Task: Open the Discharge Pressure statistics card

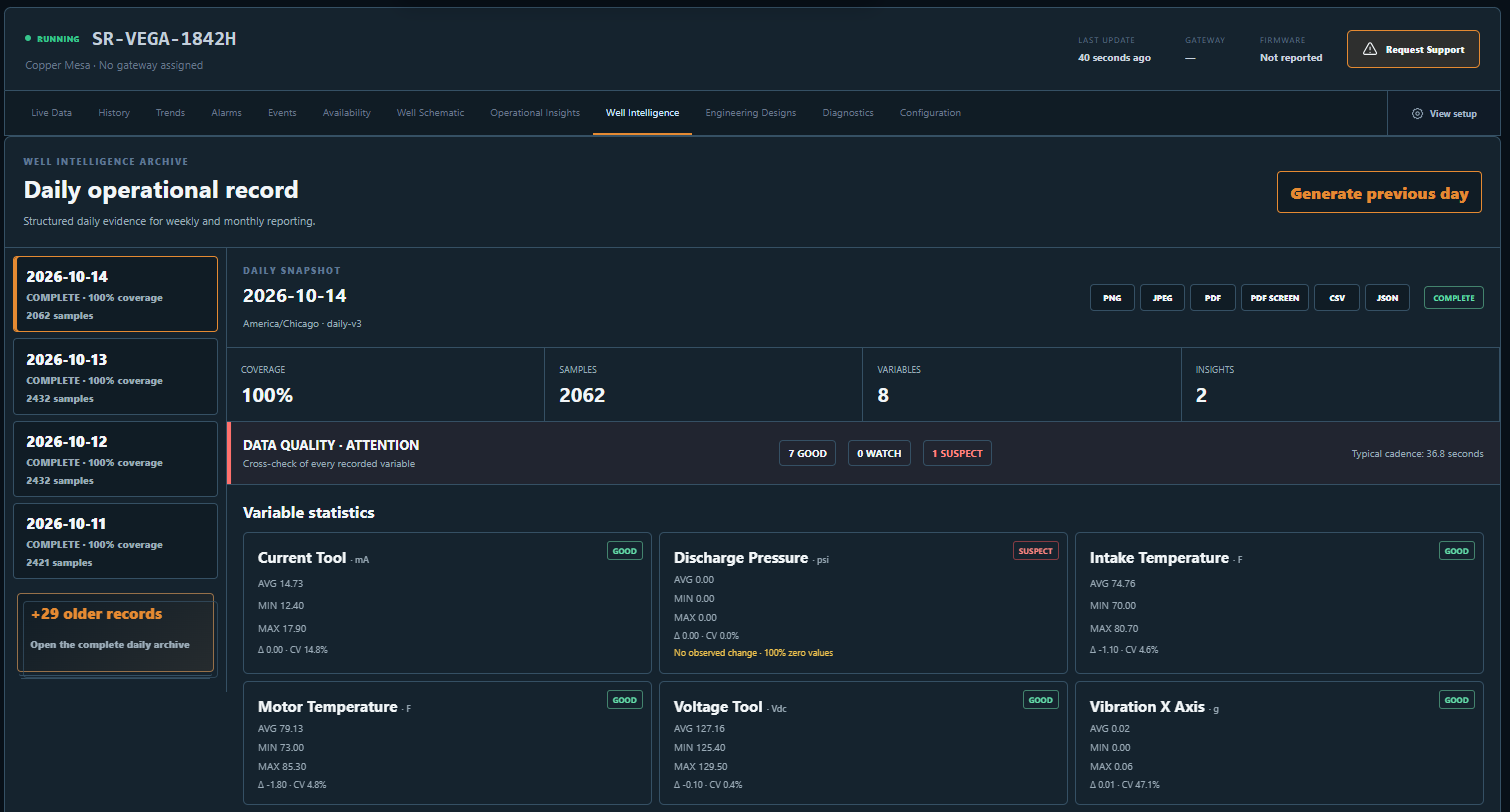Action: 863,603
